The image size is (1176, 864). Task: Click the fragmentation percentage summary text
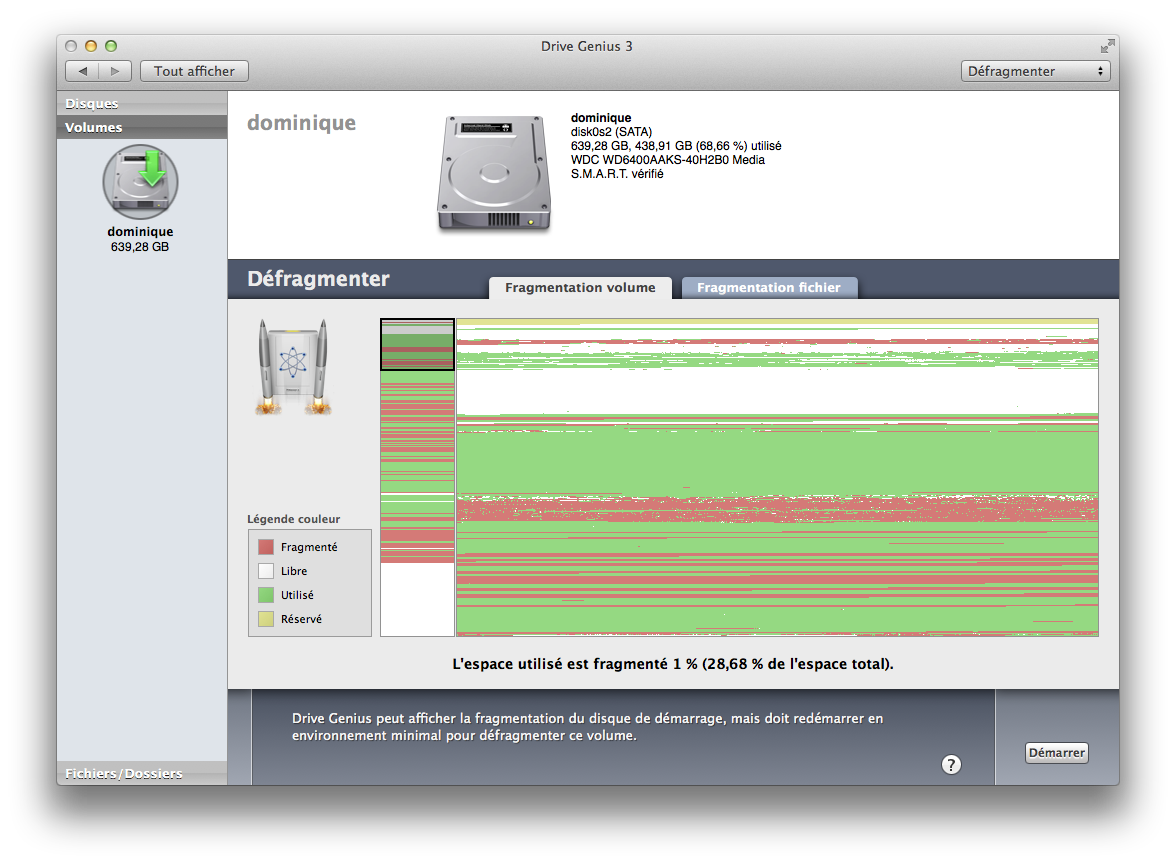click(673, 664)
